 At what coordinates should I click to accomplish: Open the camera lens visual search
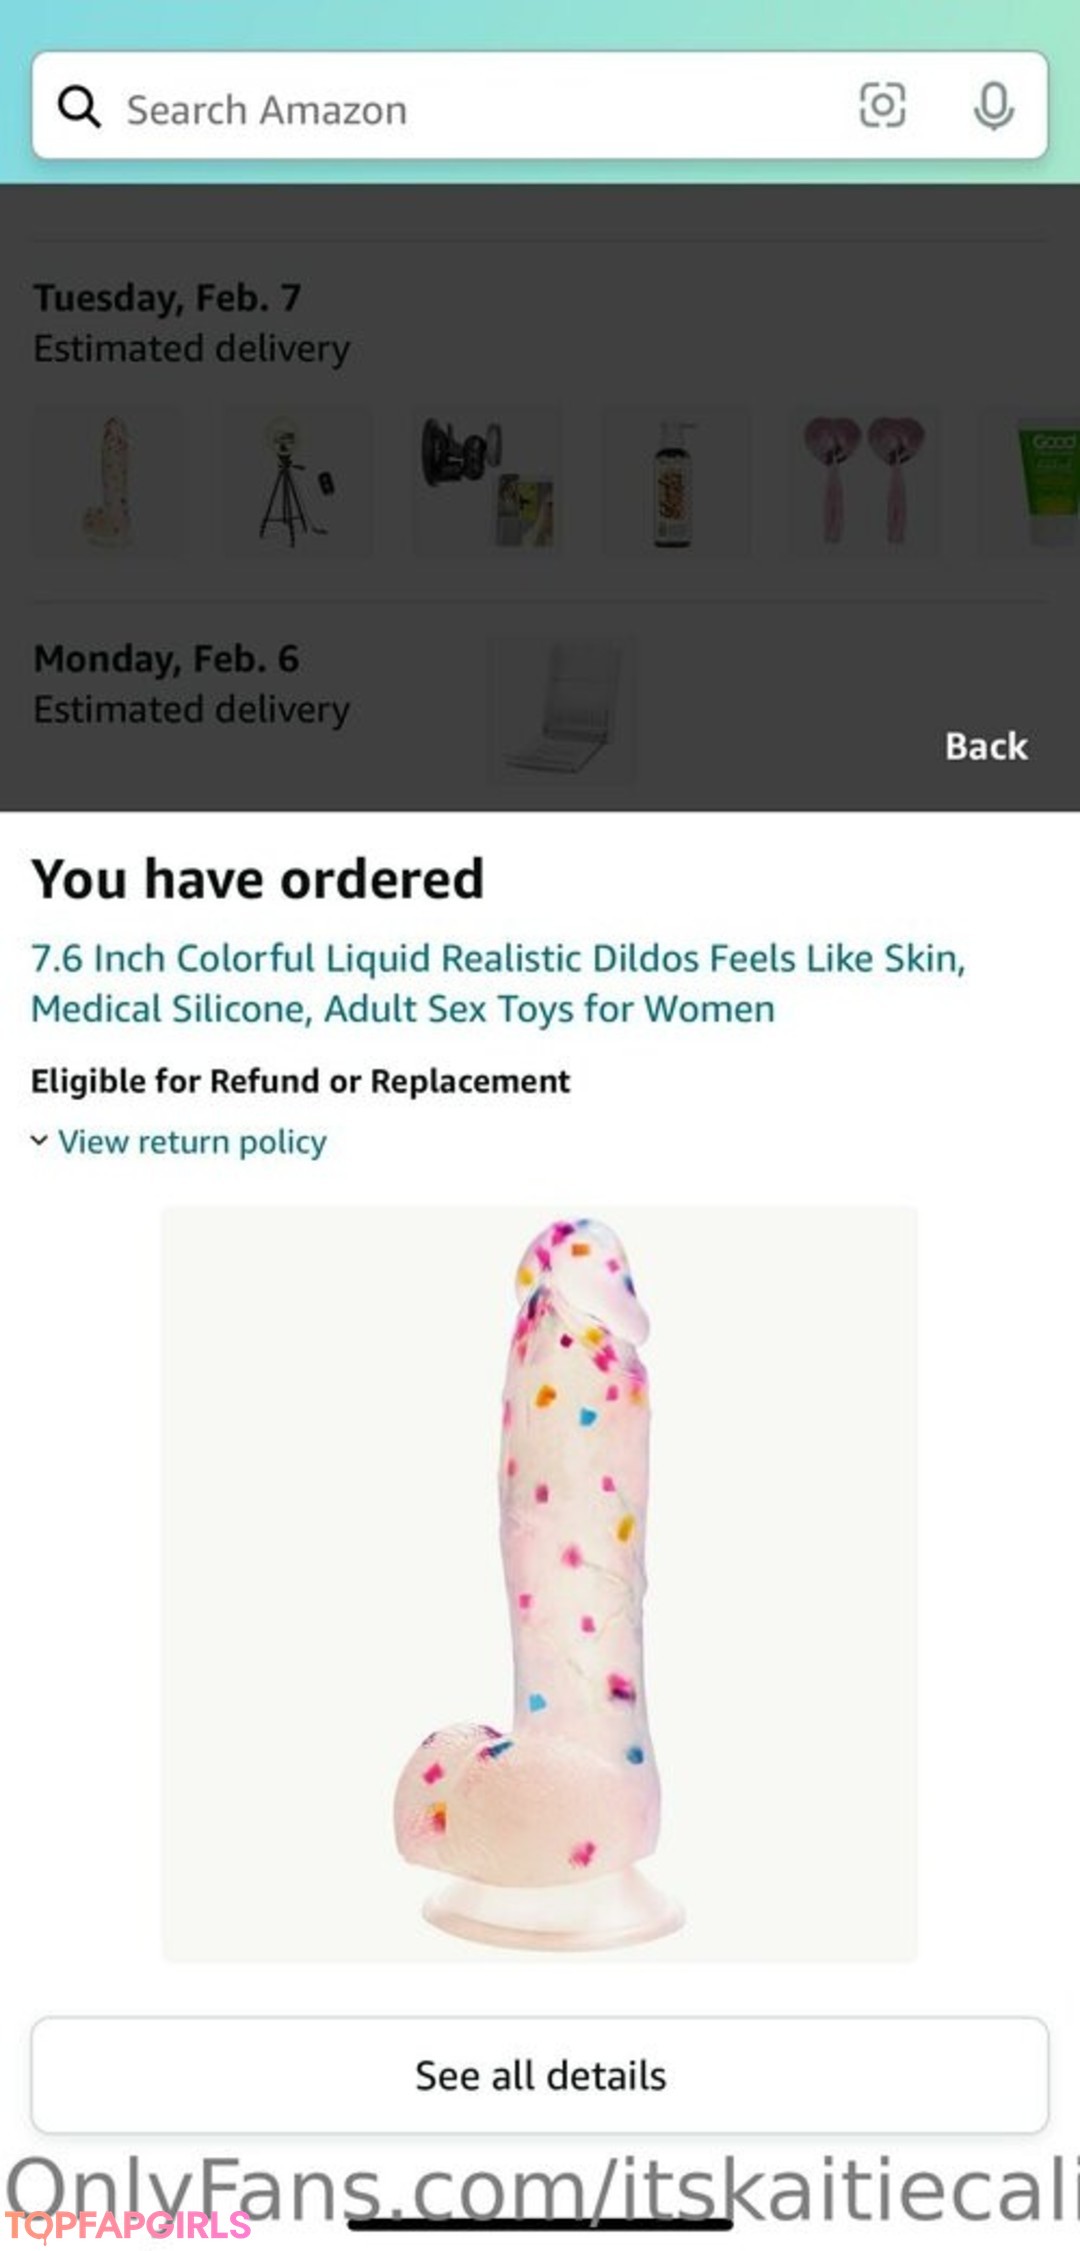pos(882,106)
